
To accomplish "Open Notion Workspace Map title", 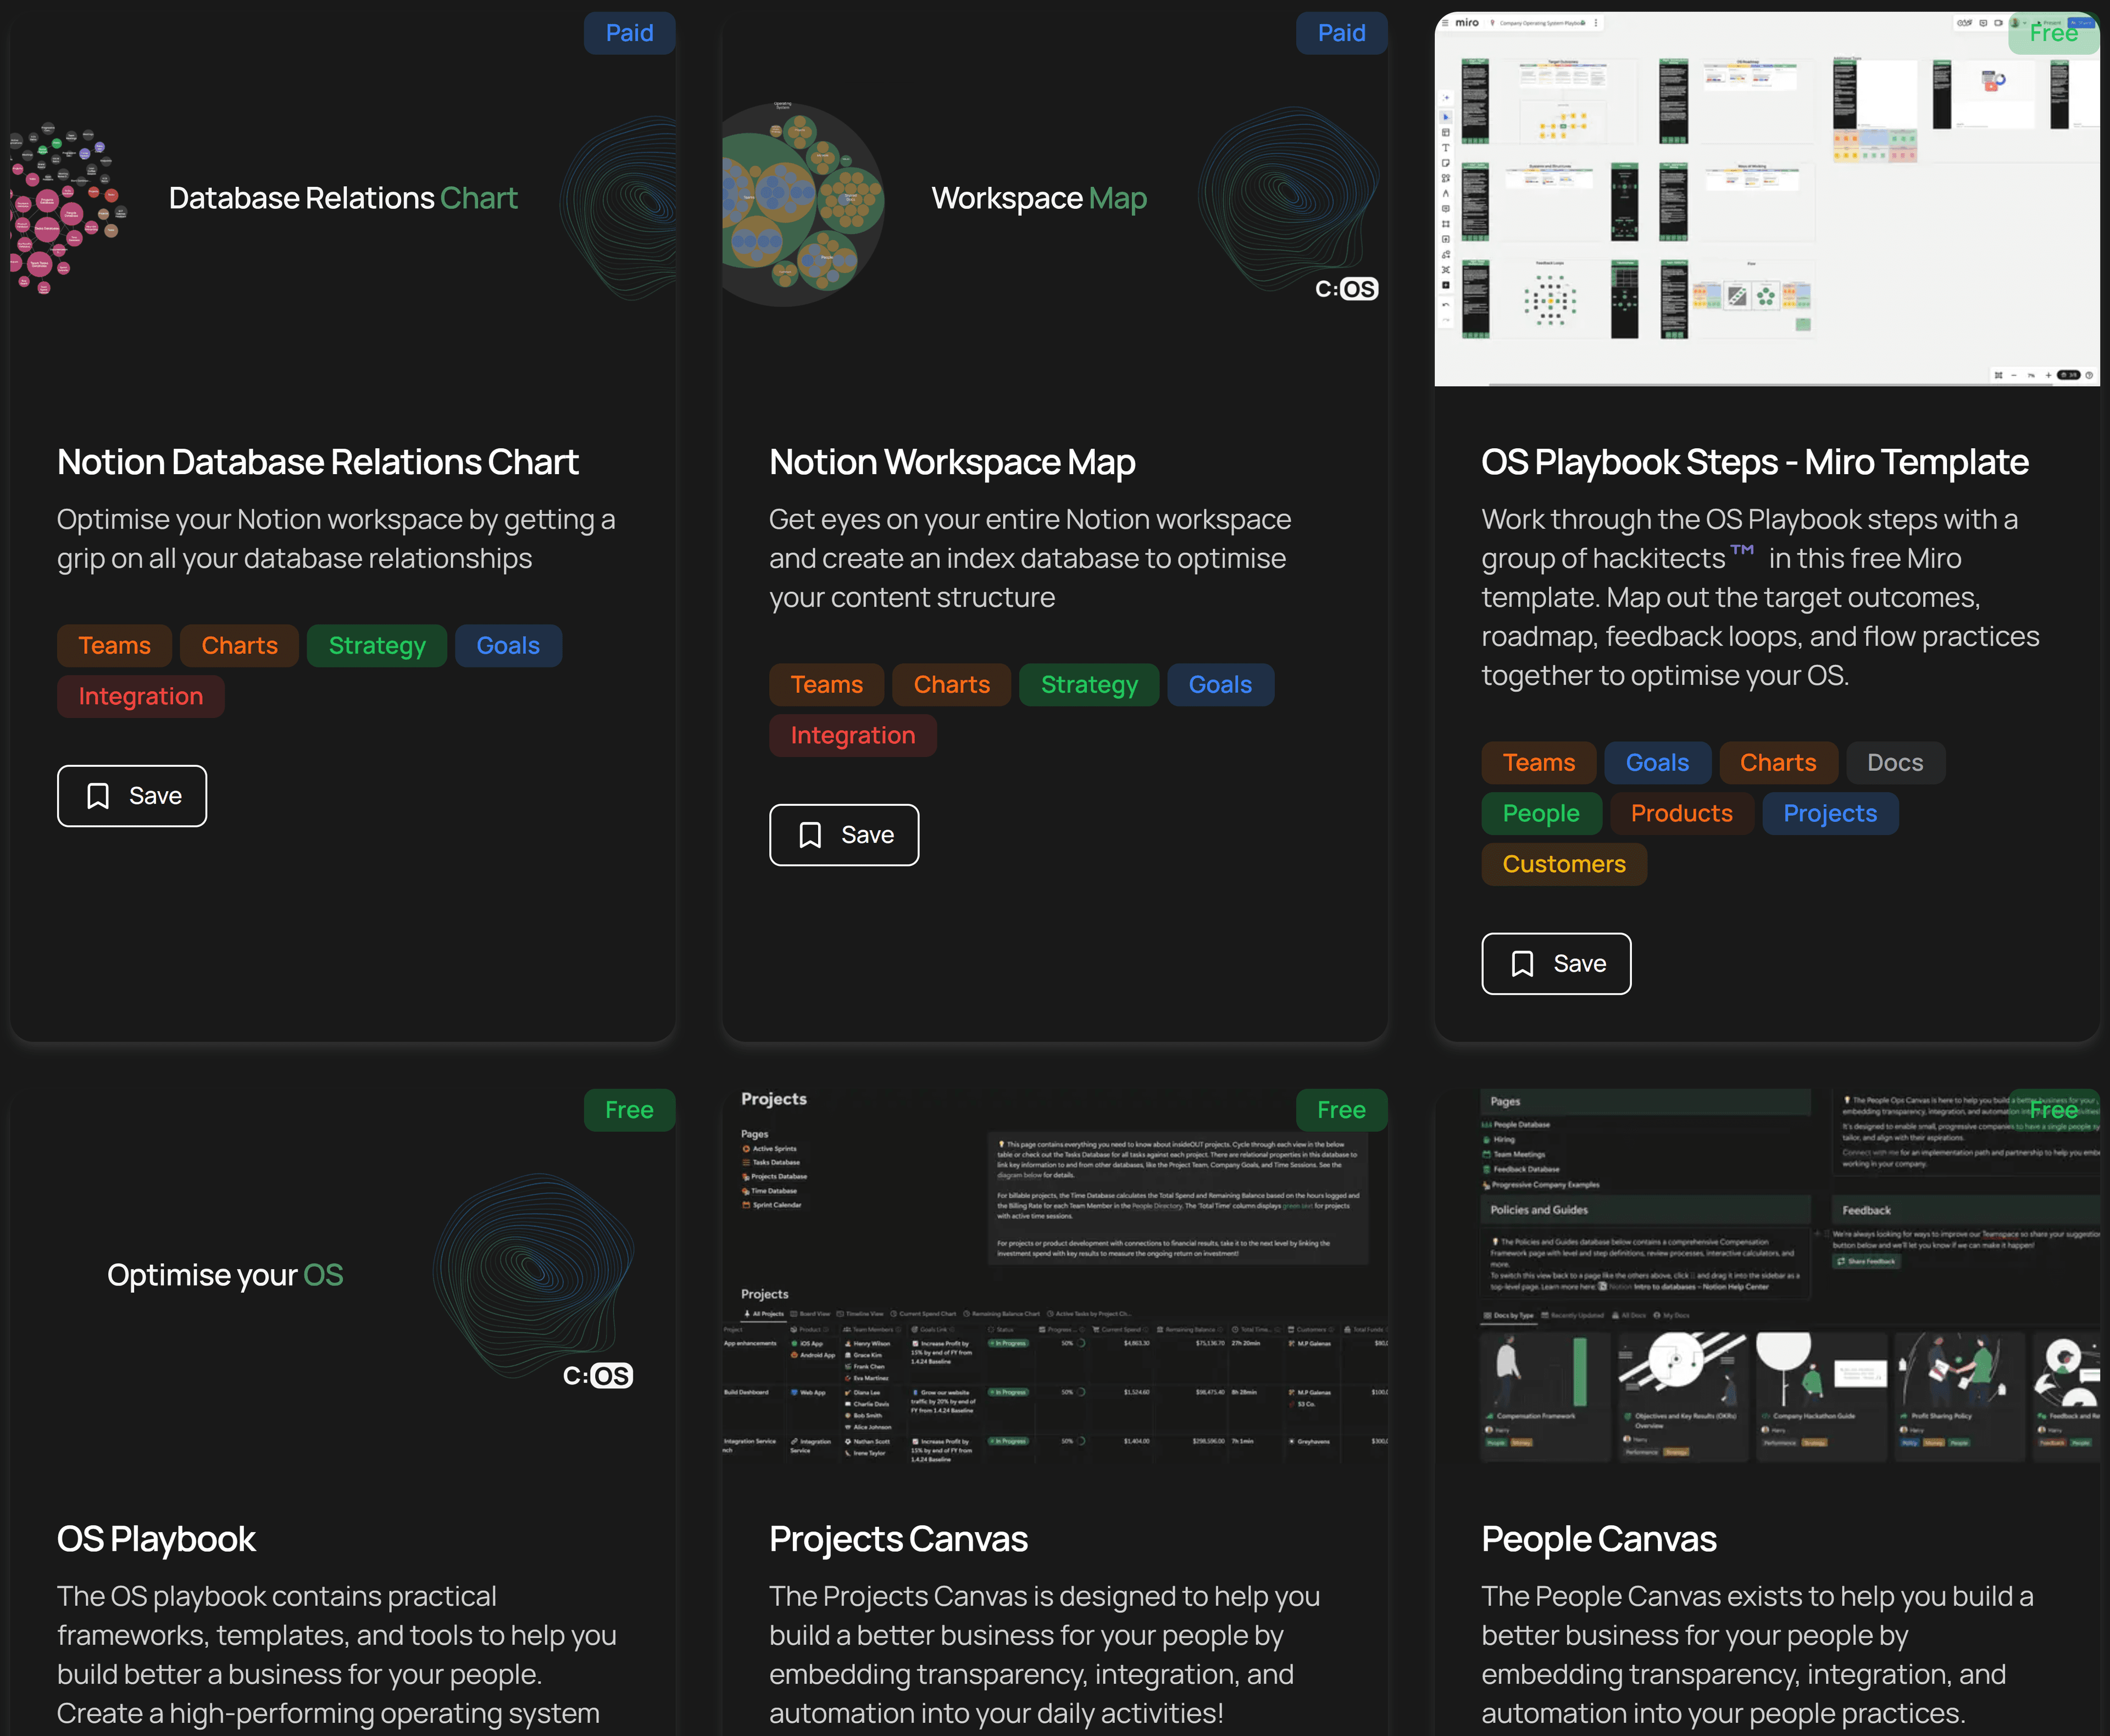I will 952,462.
